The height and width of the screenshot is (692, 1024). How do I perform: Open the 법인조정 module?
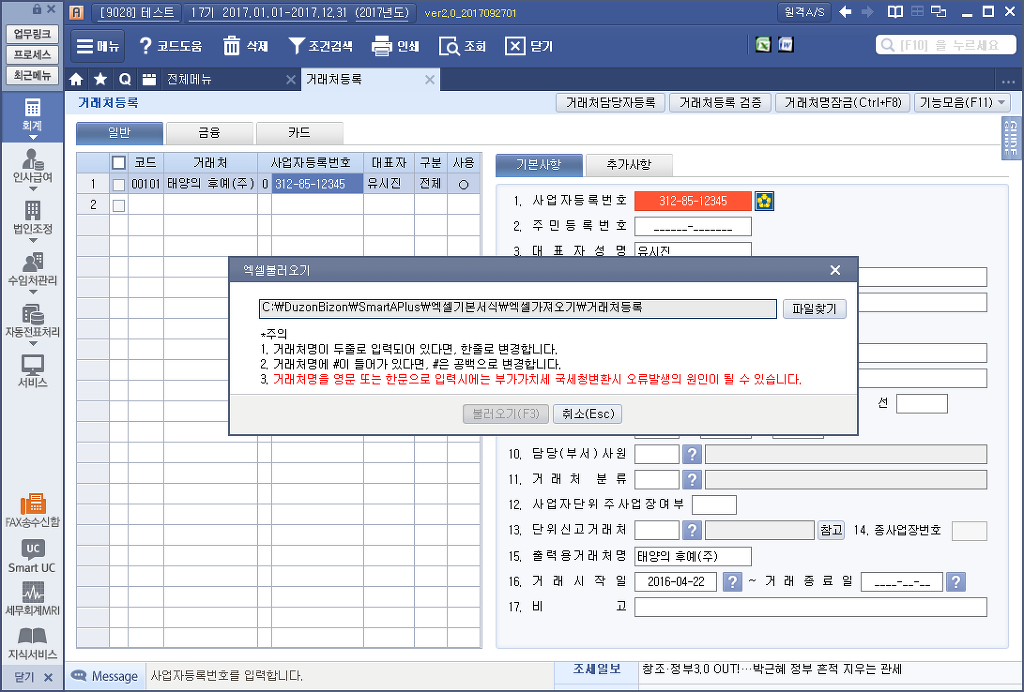32,219
